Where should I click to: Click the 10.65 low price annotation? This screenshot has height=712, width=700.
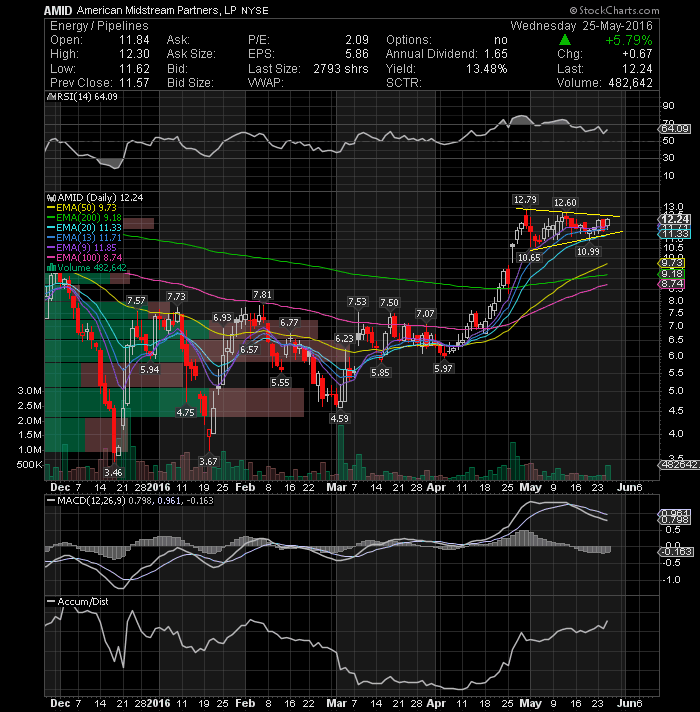(x=529, y=257)
